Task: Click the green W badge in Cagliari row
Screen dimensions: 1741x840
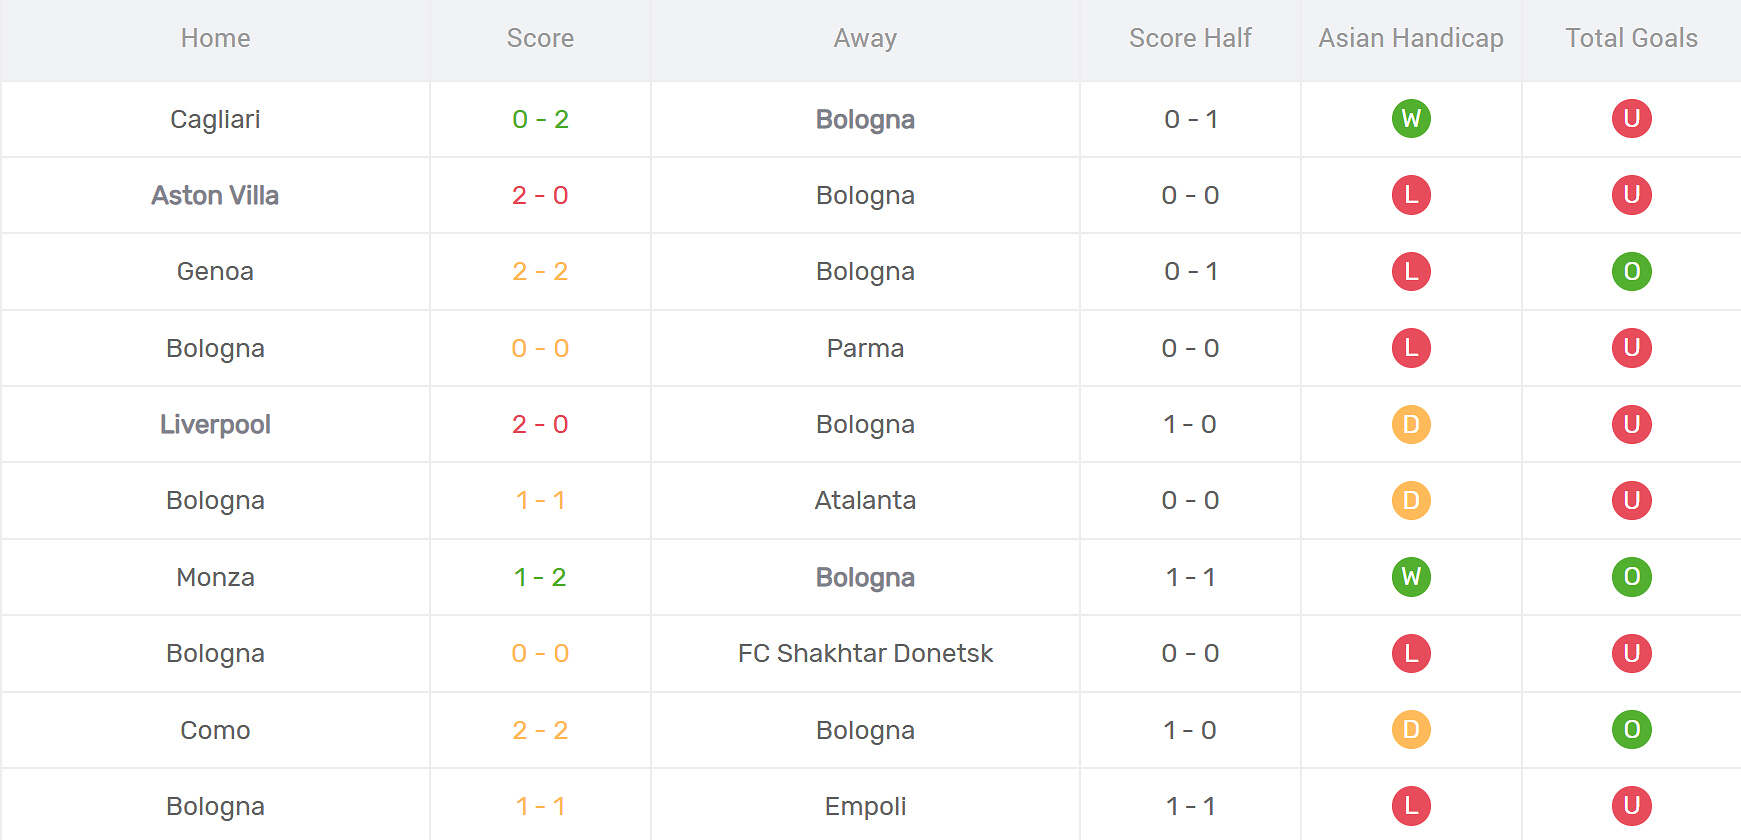Action: tap(1411, 119)
